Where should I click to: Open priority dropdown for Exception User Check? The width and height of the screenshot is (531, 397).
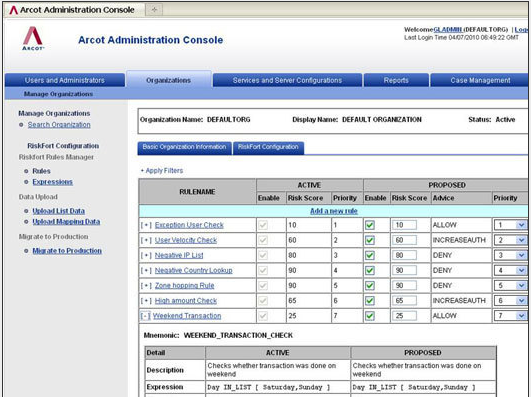click(x=510, y=225)
